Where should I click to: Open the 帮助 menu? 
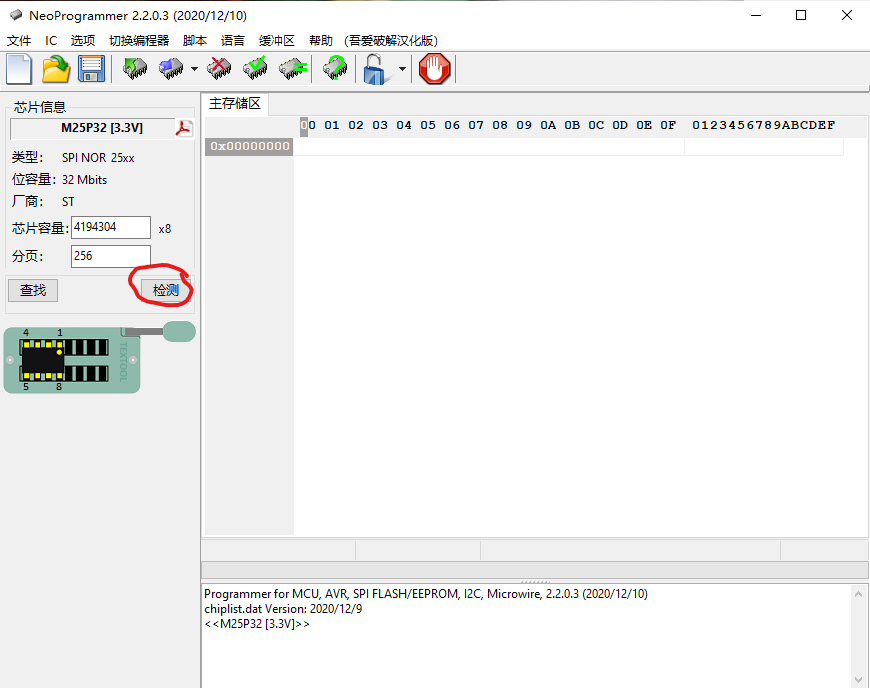321,41
